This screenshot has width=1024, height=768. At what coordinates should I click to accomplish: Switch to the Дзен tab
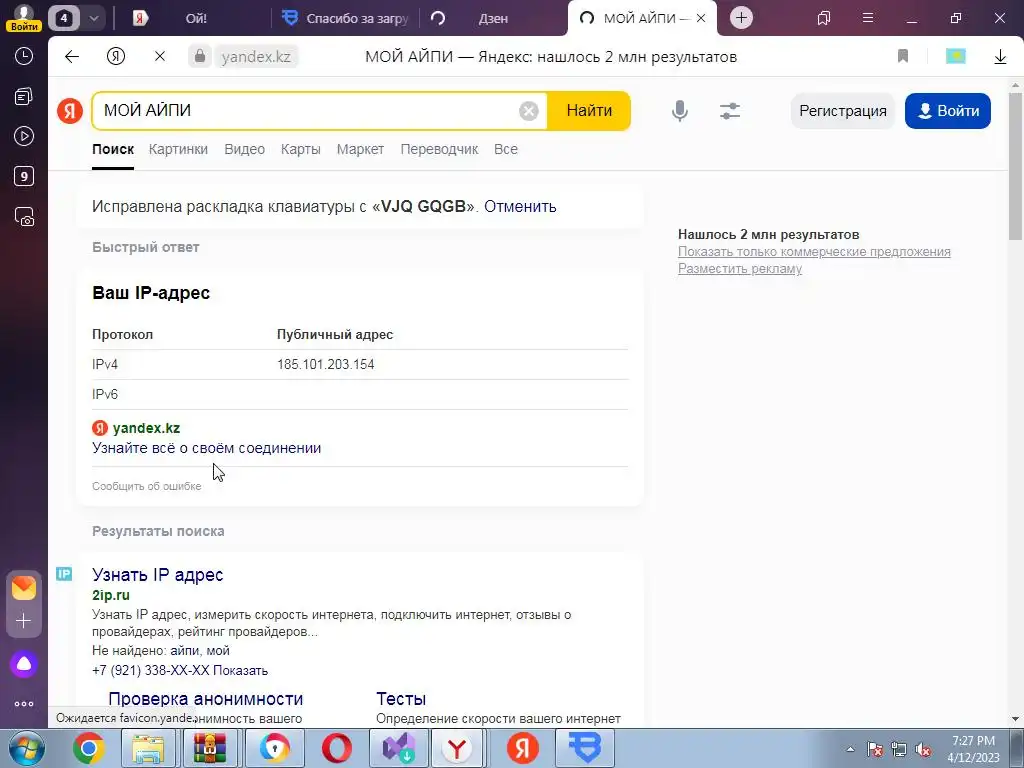493,18
